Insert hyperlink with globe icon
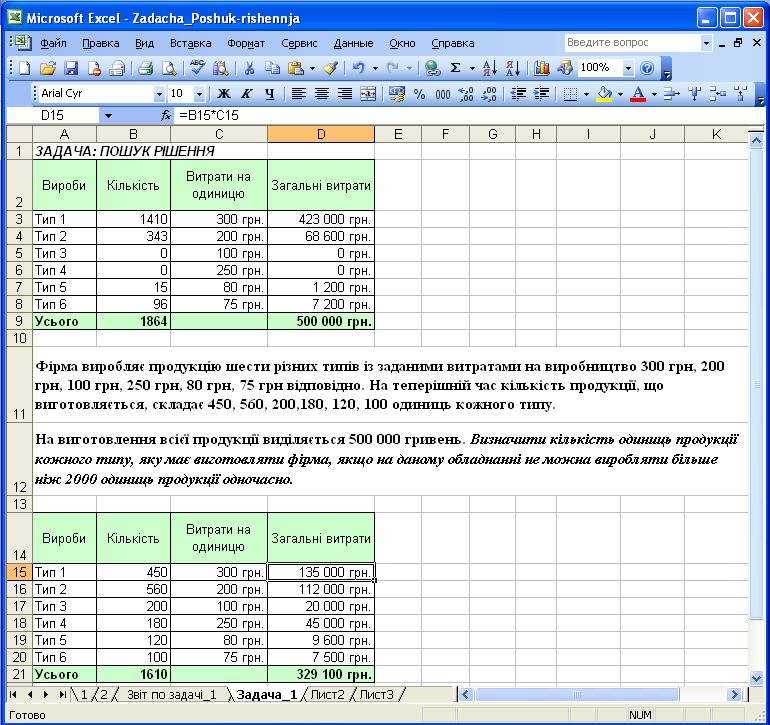 click(x=433, y=68)
